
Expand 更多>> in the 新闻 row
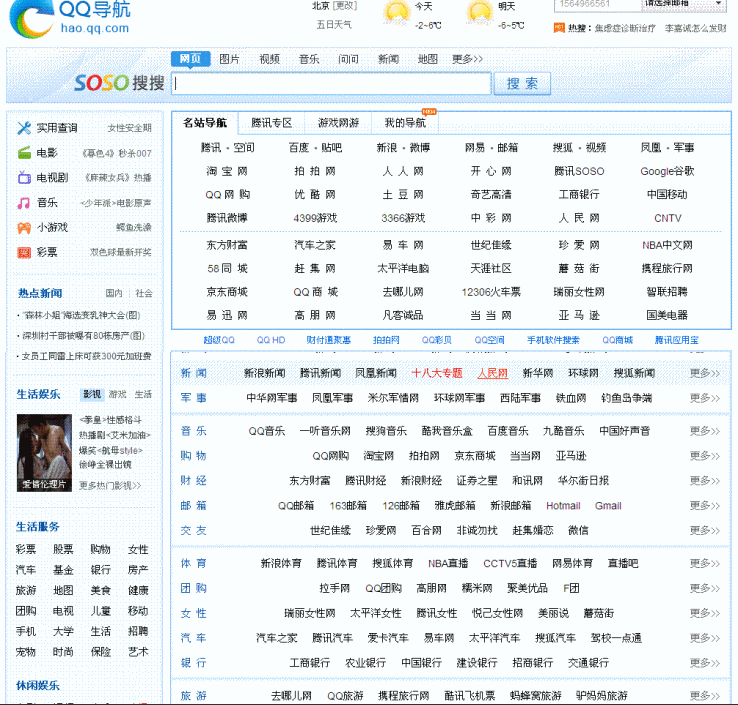[x=705, y=373]
